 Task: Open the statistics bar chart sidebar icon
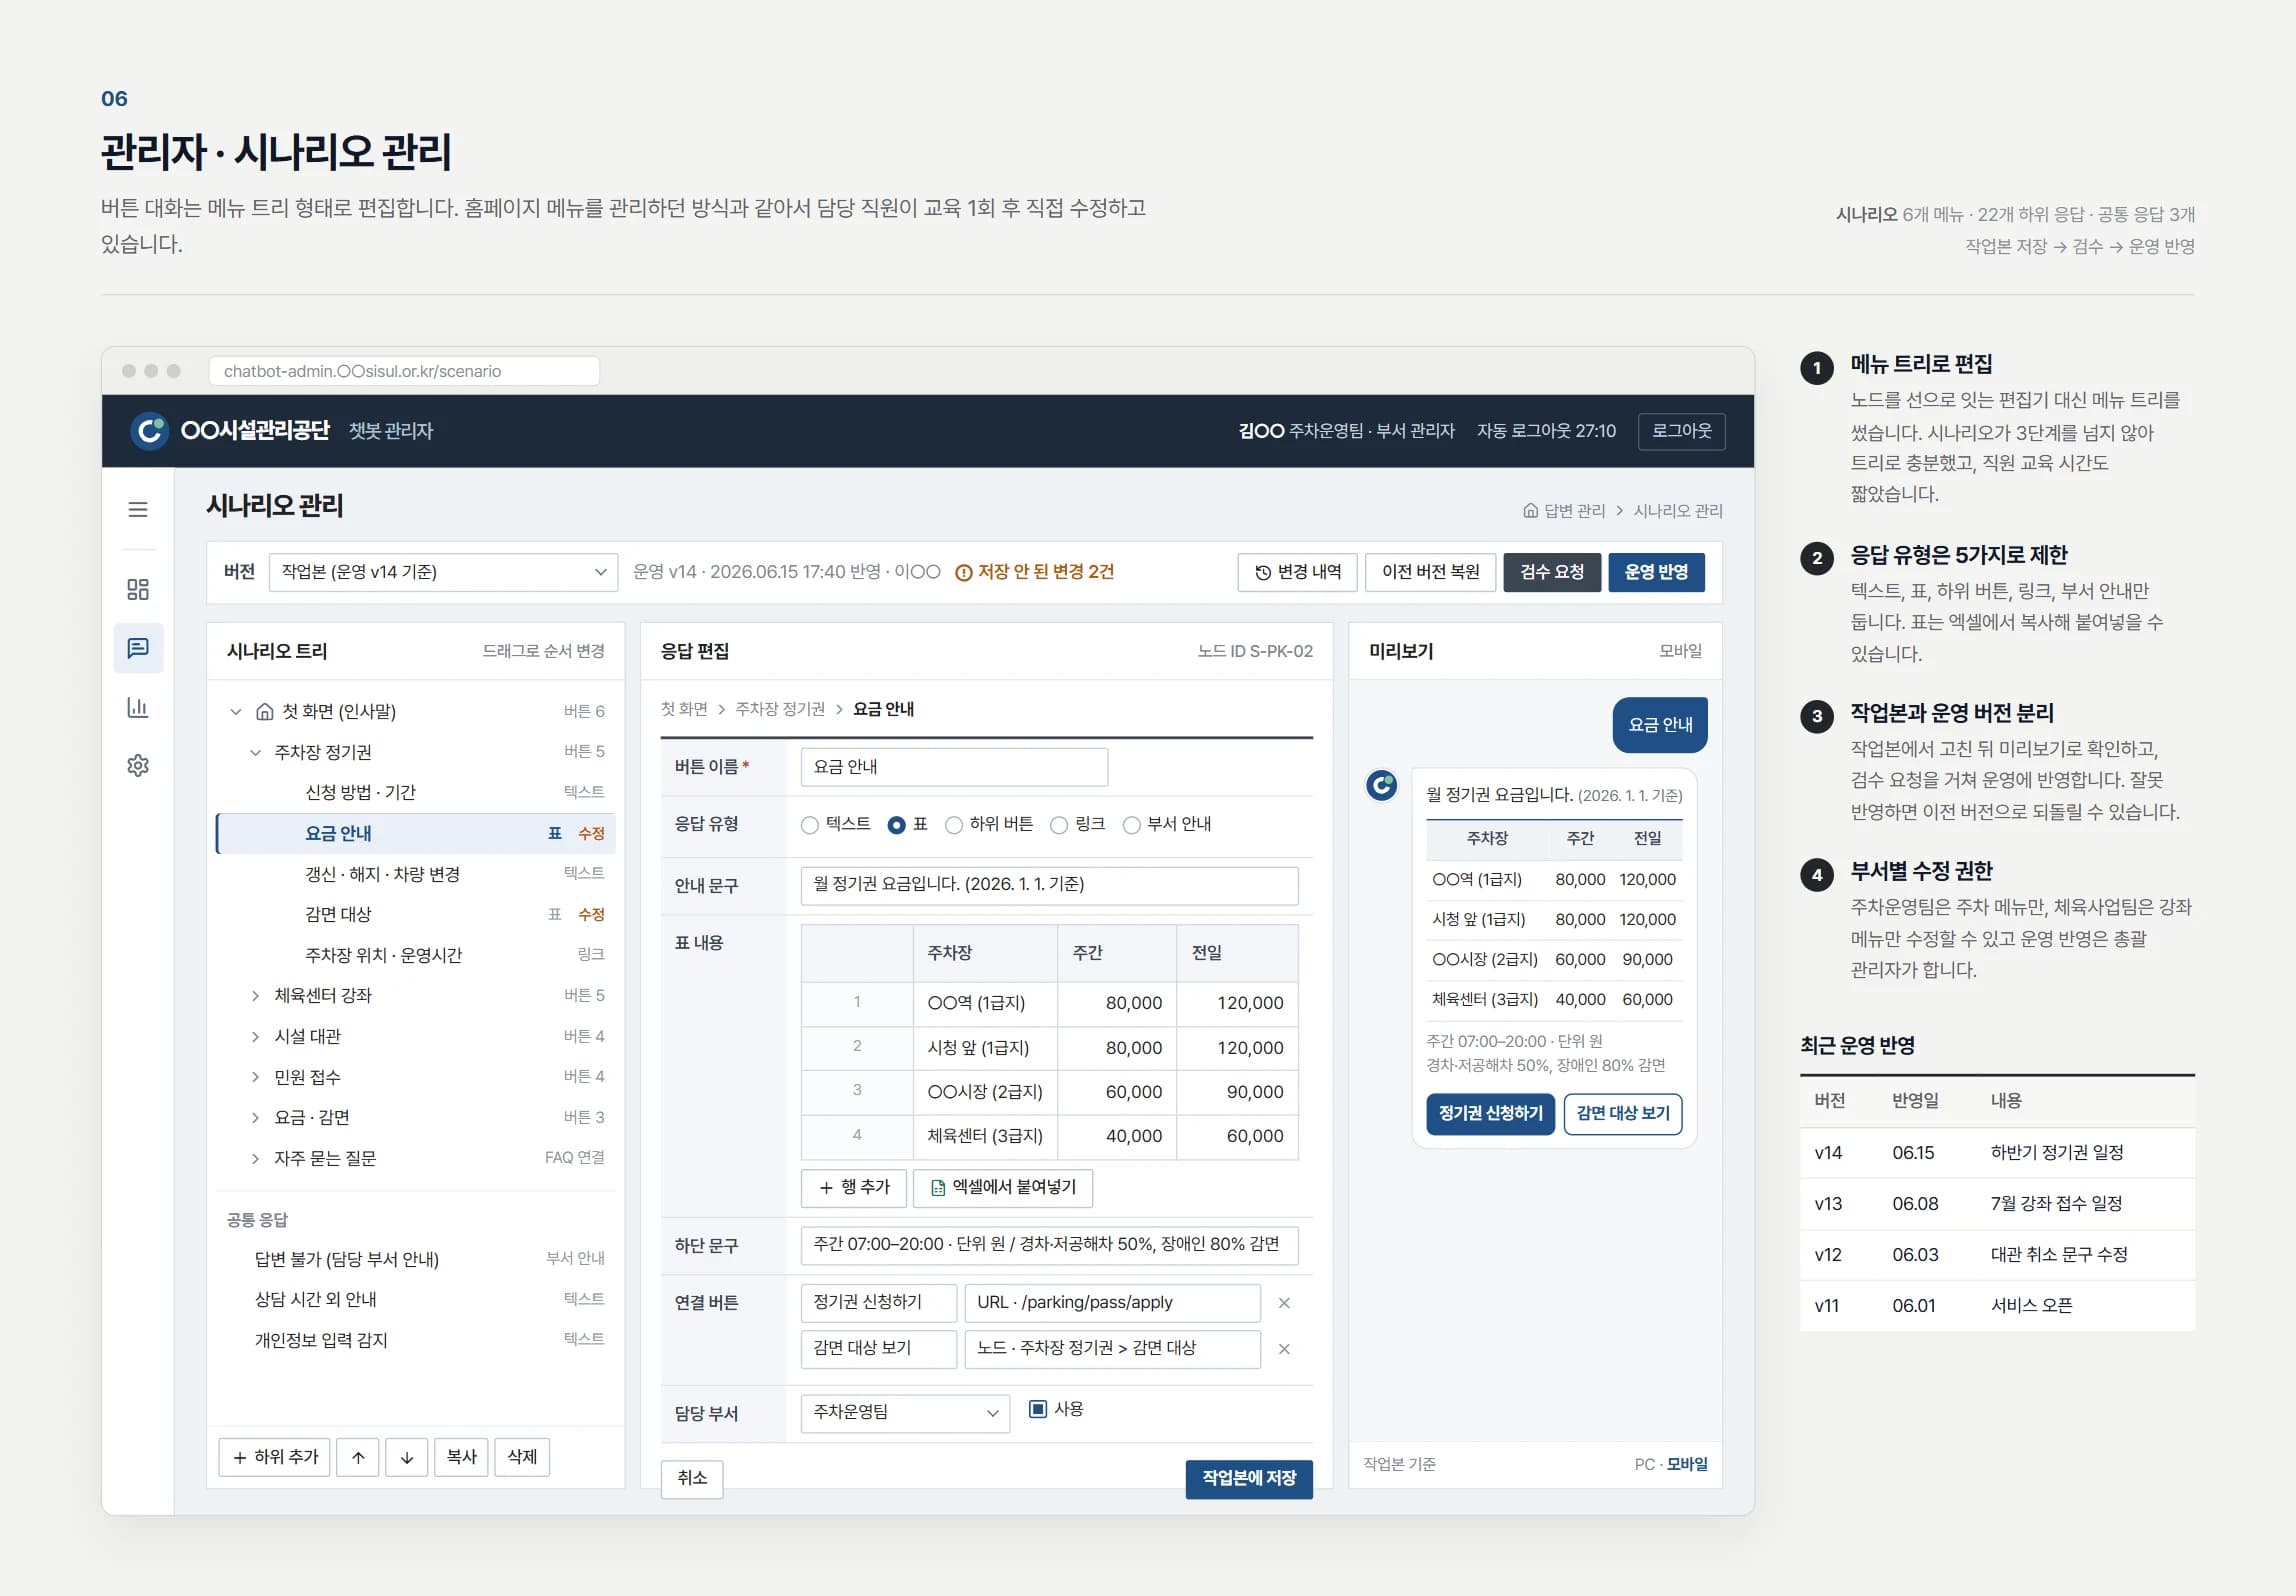(138, 707)
